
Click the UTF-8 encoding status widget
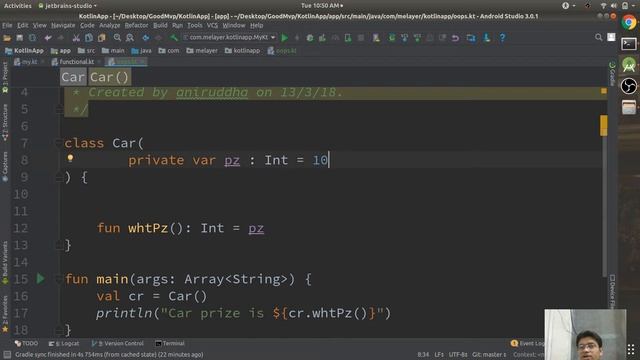click(458, 354)
